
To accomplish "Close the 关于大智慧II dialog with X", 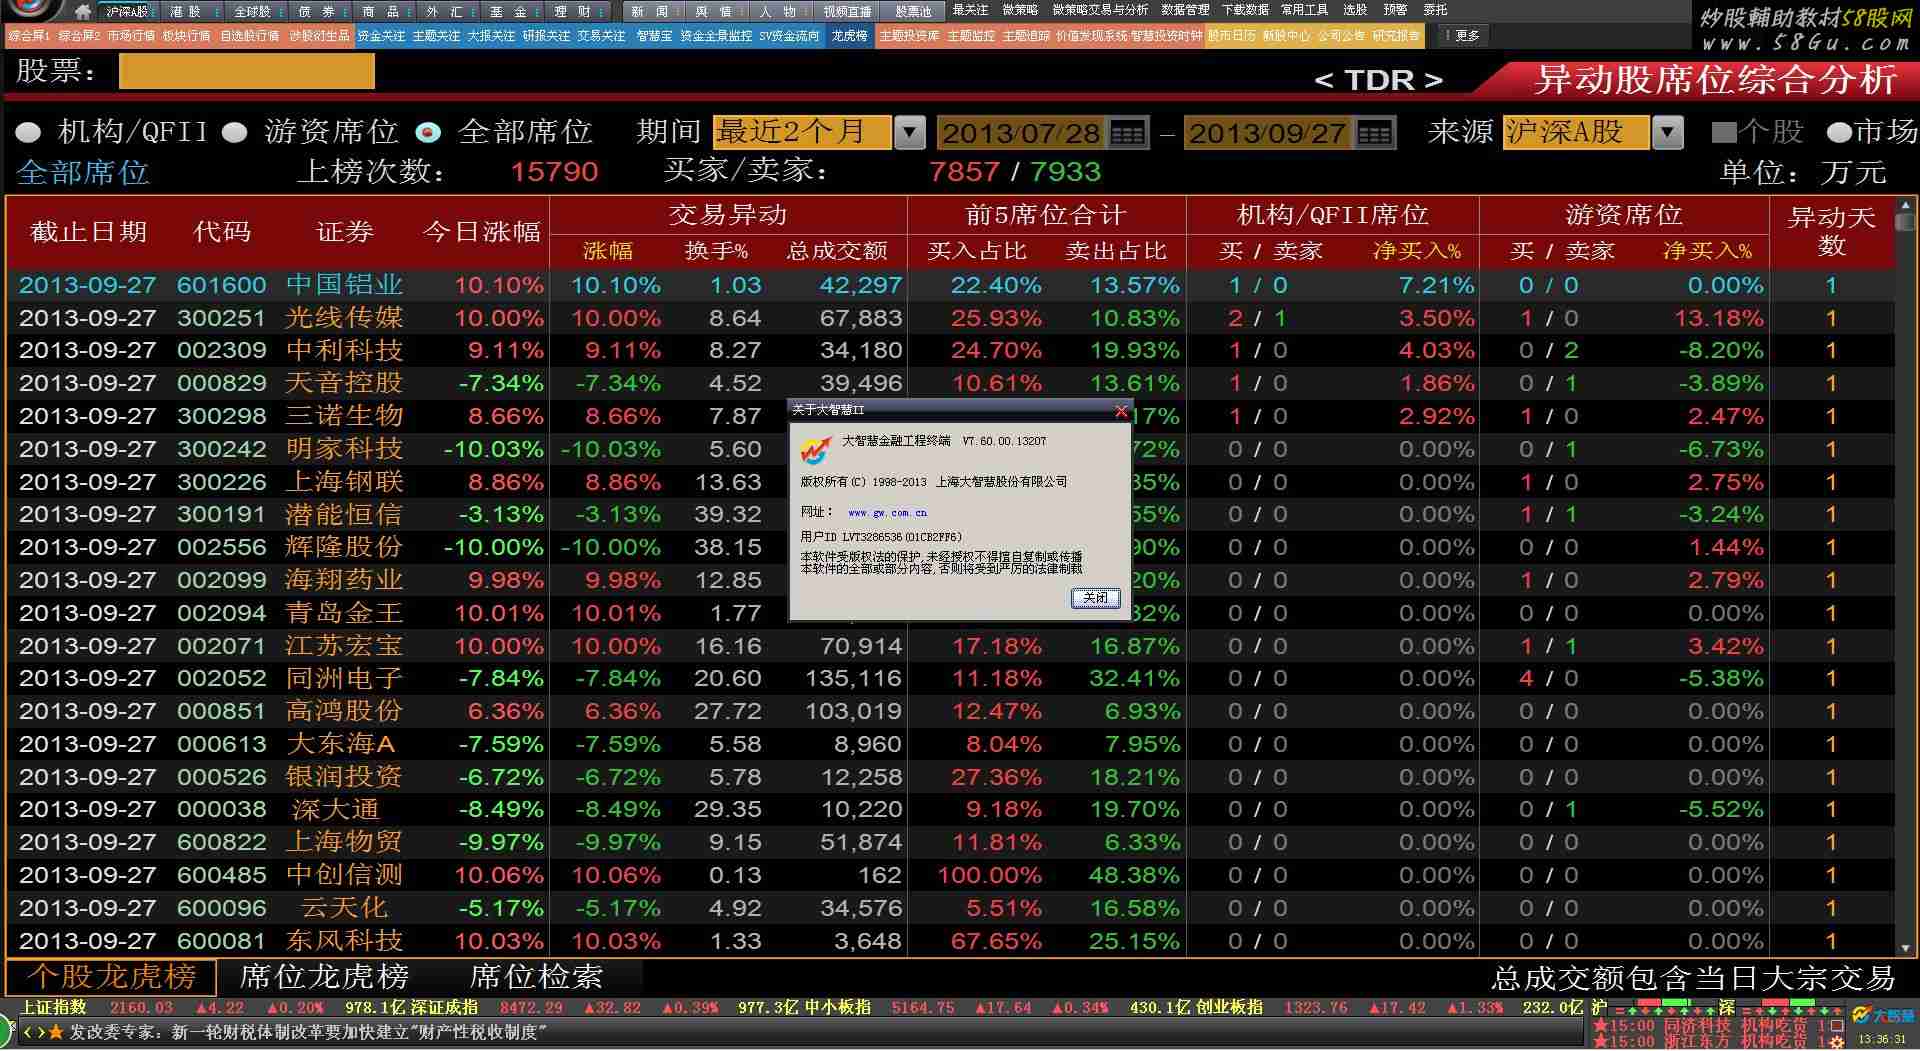I will point(1121,410).
